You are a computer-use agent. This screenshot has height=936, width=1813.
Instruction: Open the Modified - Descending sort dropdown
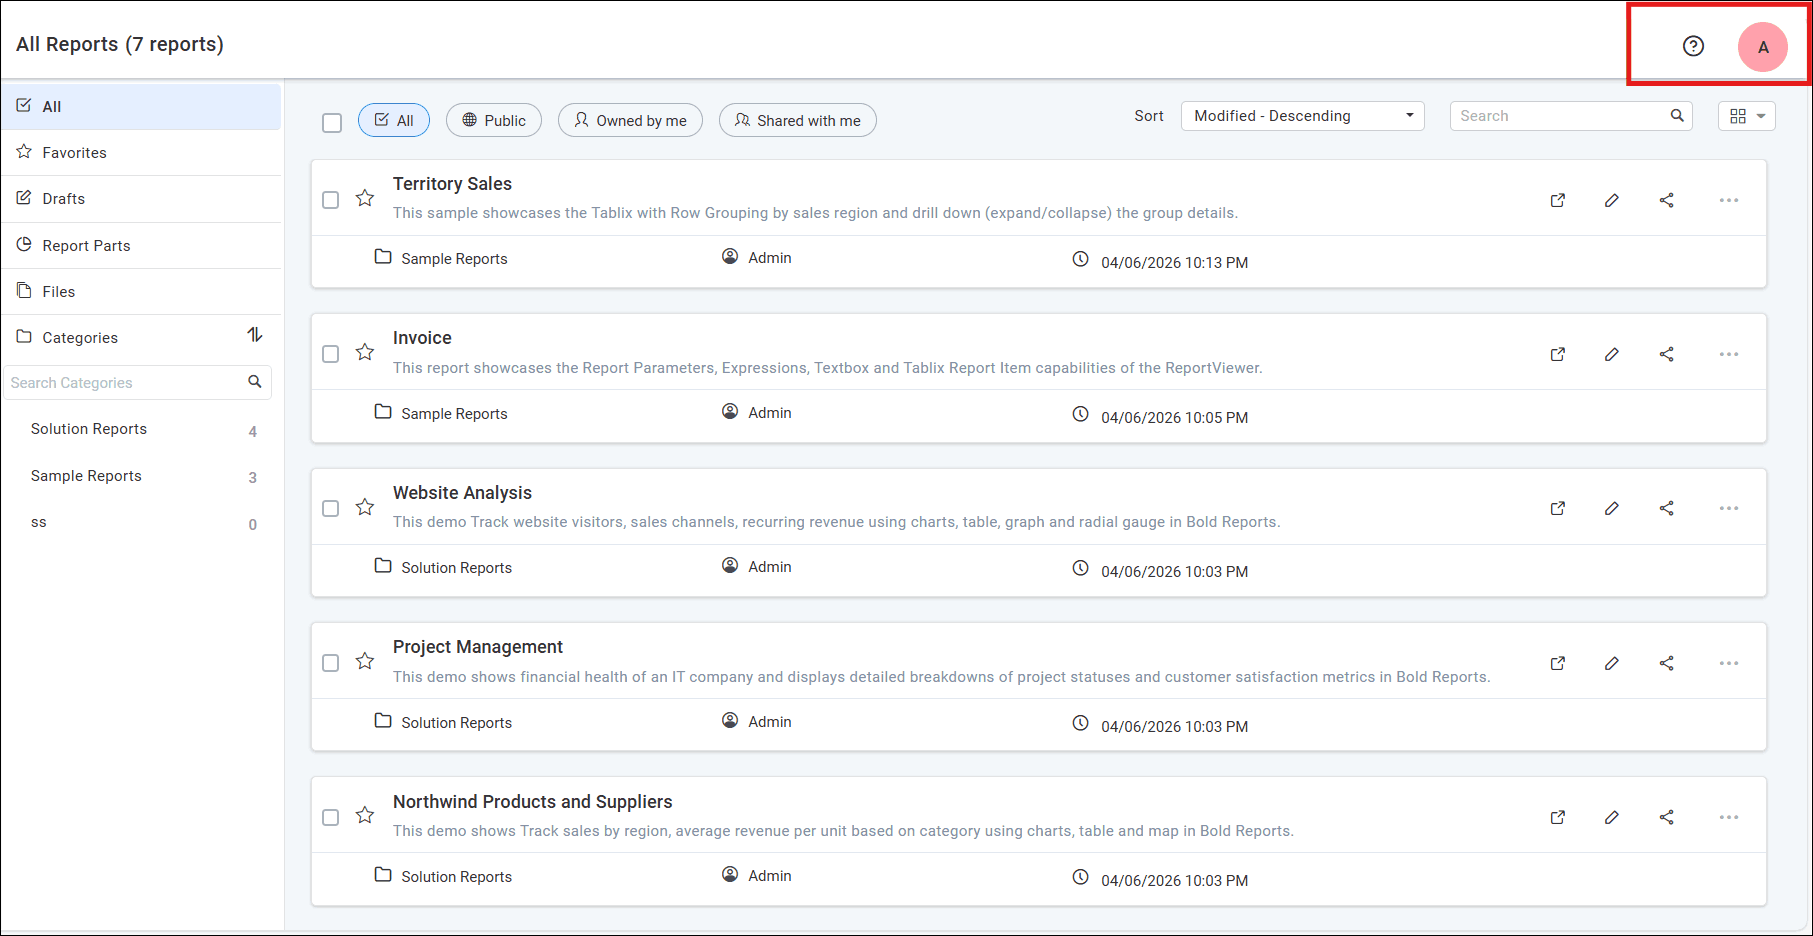pyautogui.click(x=1302, y=116)
